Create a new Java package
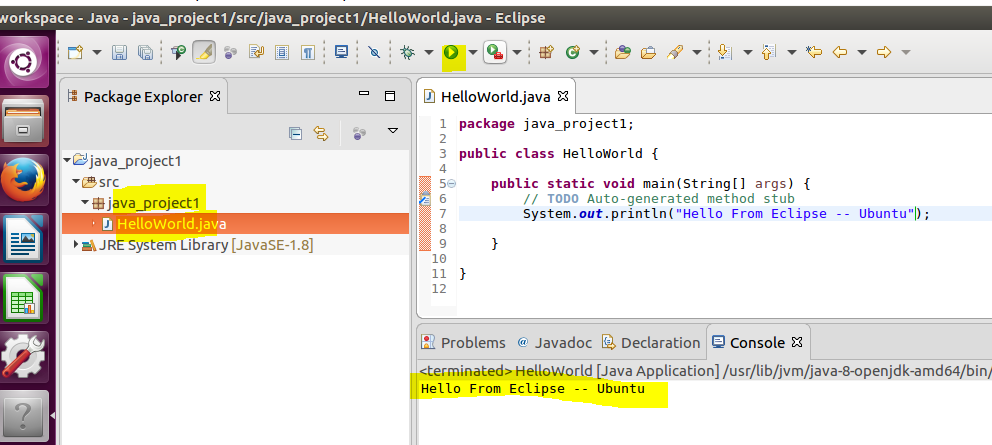 click(546, 53)
